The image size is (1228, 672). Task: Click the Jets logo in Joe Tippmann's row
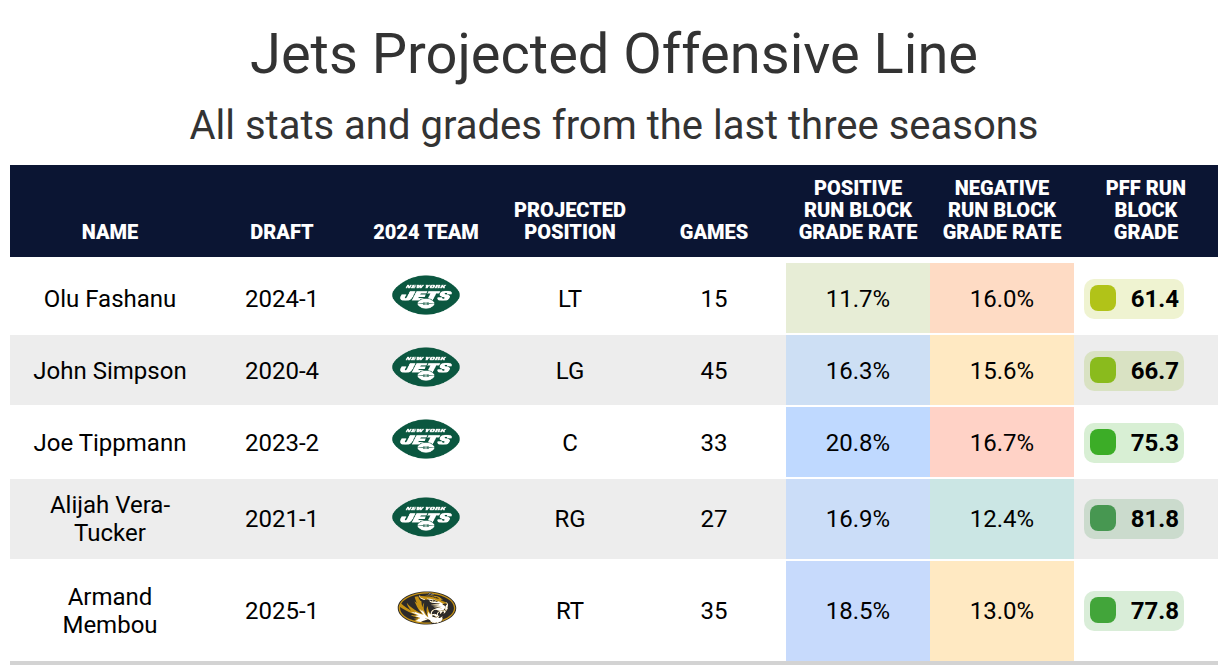426,440
